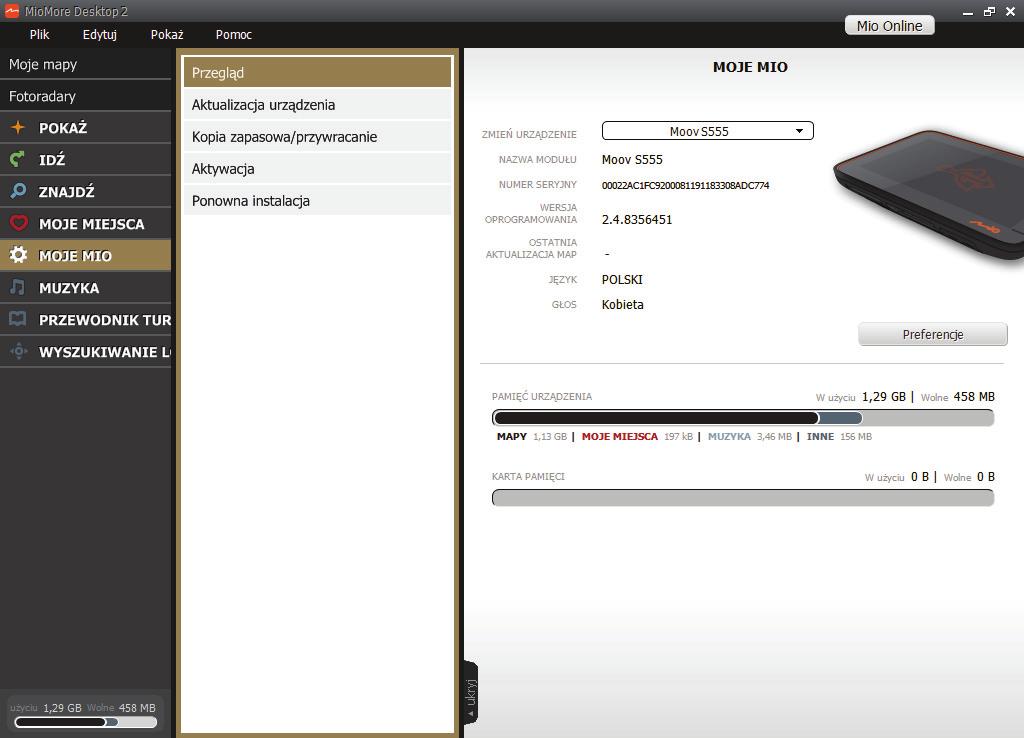Screen dimensions: 1024x738
Task: Click Moov S555 module name value
Action: [632, 159]
